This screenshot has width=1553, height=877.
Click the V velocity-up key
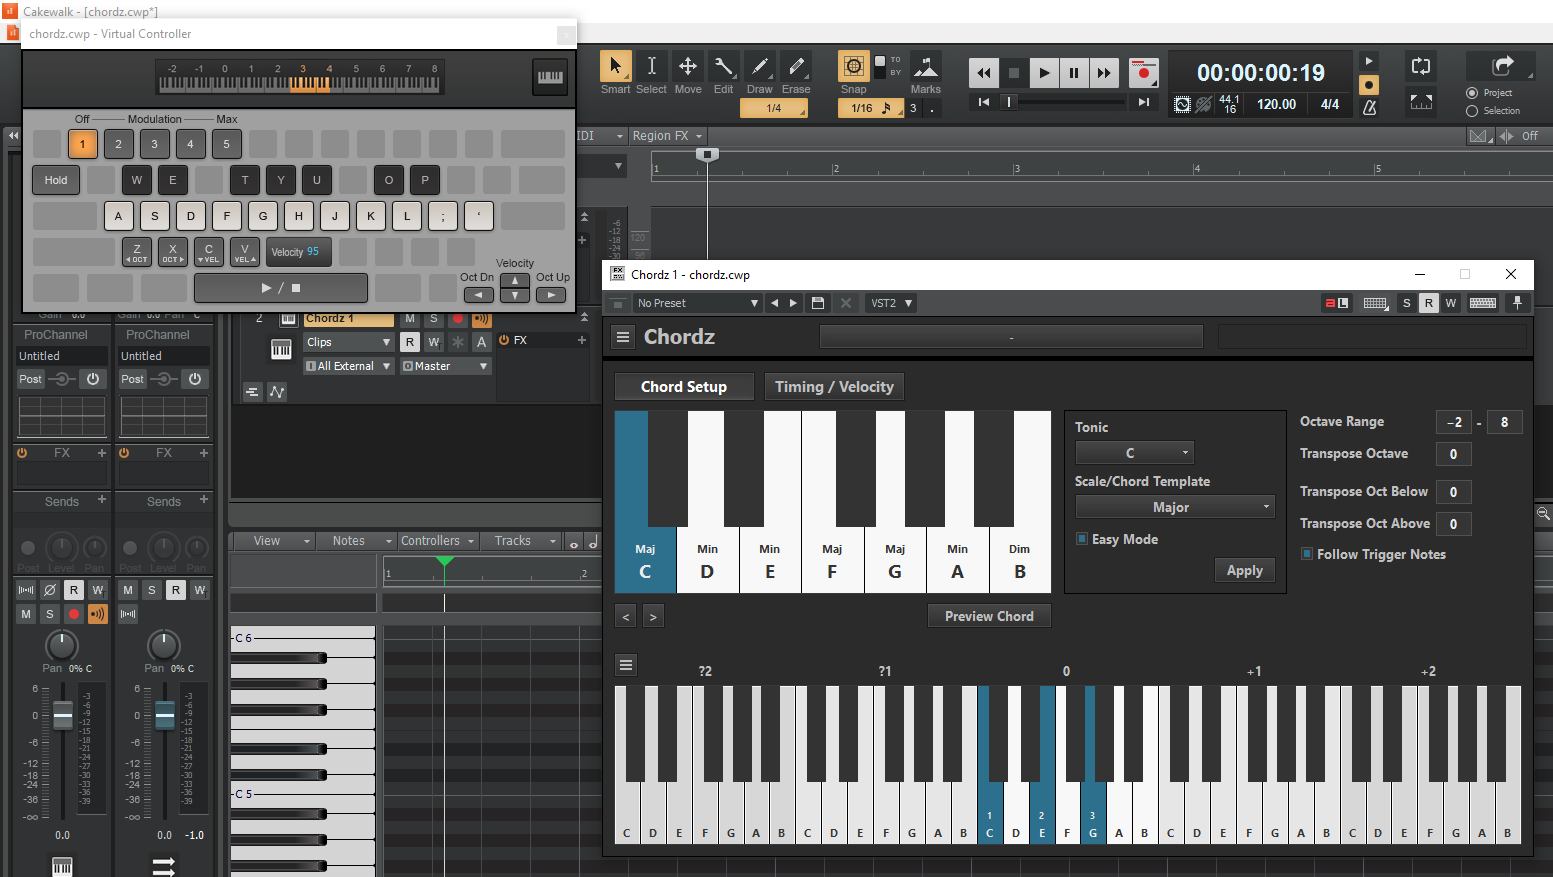coord(245,252)
